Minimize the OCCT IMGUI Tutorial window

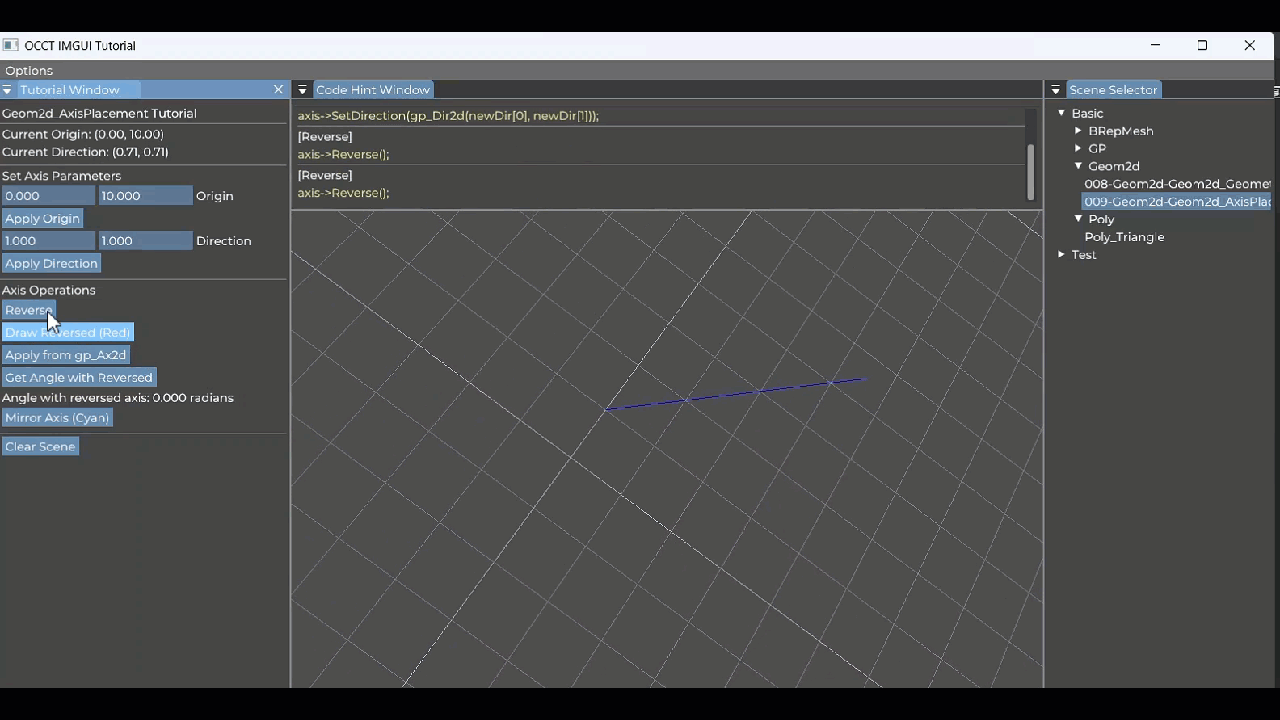point(1155,45)
